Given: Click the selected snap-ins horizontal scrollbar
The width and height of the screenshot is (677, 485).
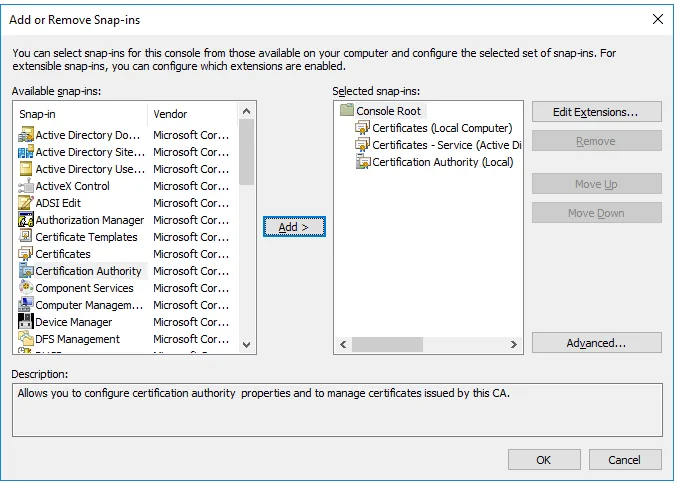Looking at the screenshot, I should click(x=400, y=345).
